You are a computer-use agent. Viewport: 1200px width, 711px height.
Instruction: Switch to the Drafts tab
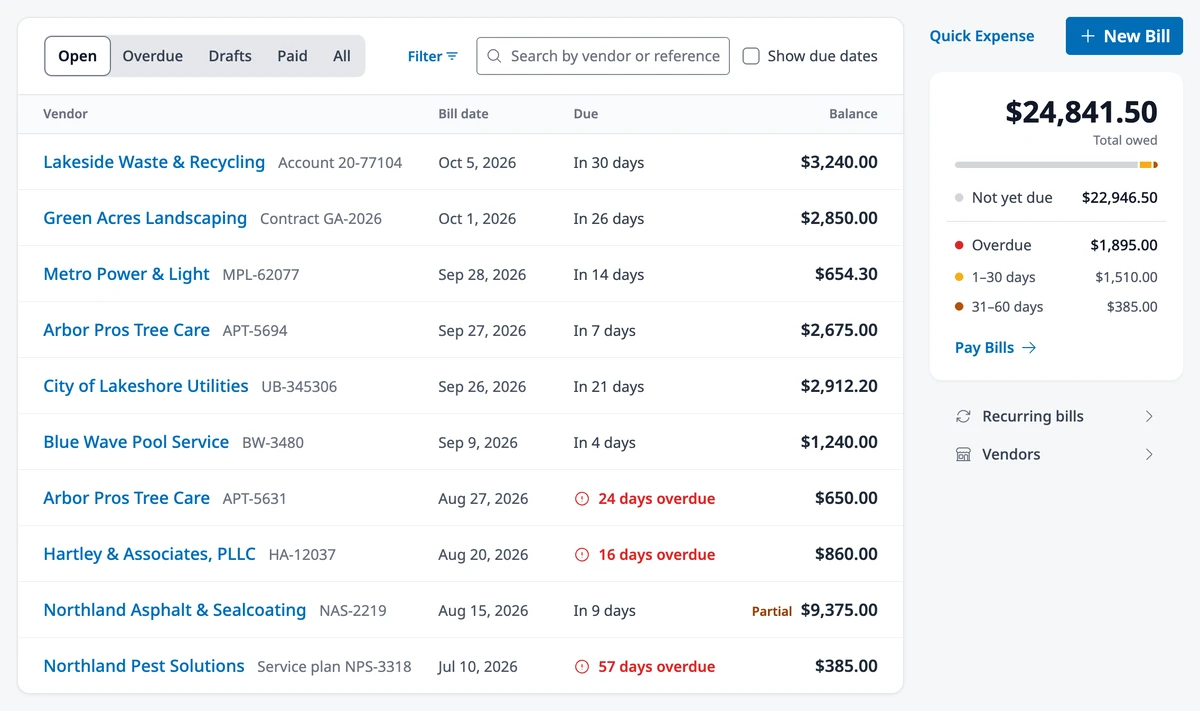pyautogui.click(x=230, y=56)
